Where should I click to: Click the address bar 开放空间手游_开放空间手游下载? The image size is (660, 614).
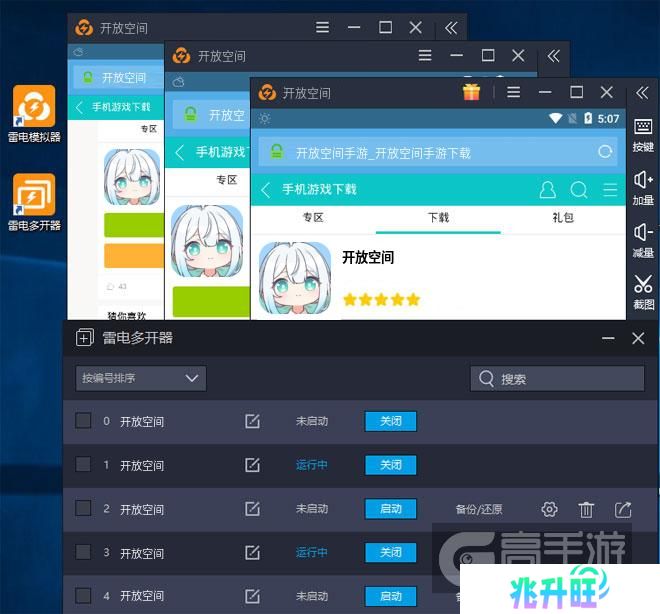click(438, 152)
